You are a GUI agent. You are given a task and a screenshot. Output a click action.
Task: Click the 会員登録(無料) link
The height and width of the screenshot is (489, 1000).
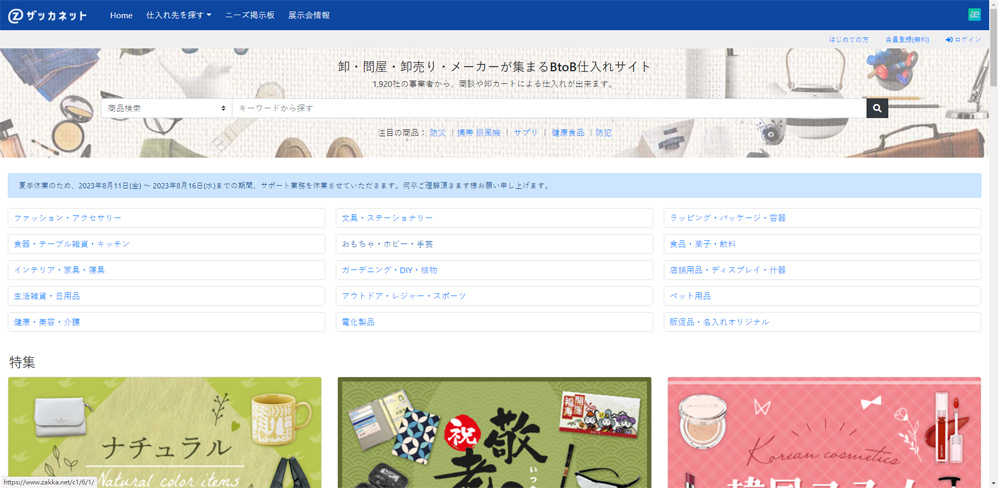[906, 40]
